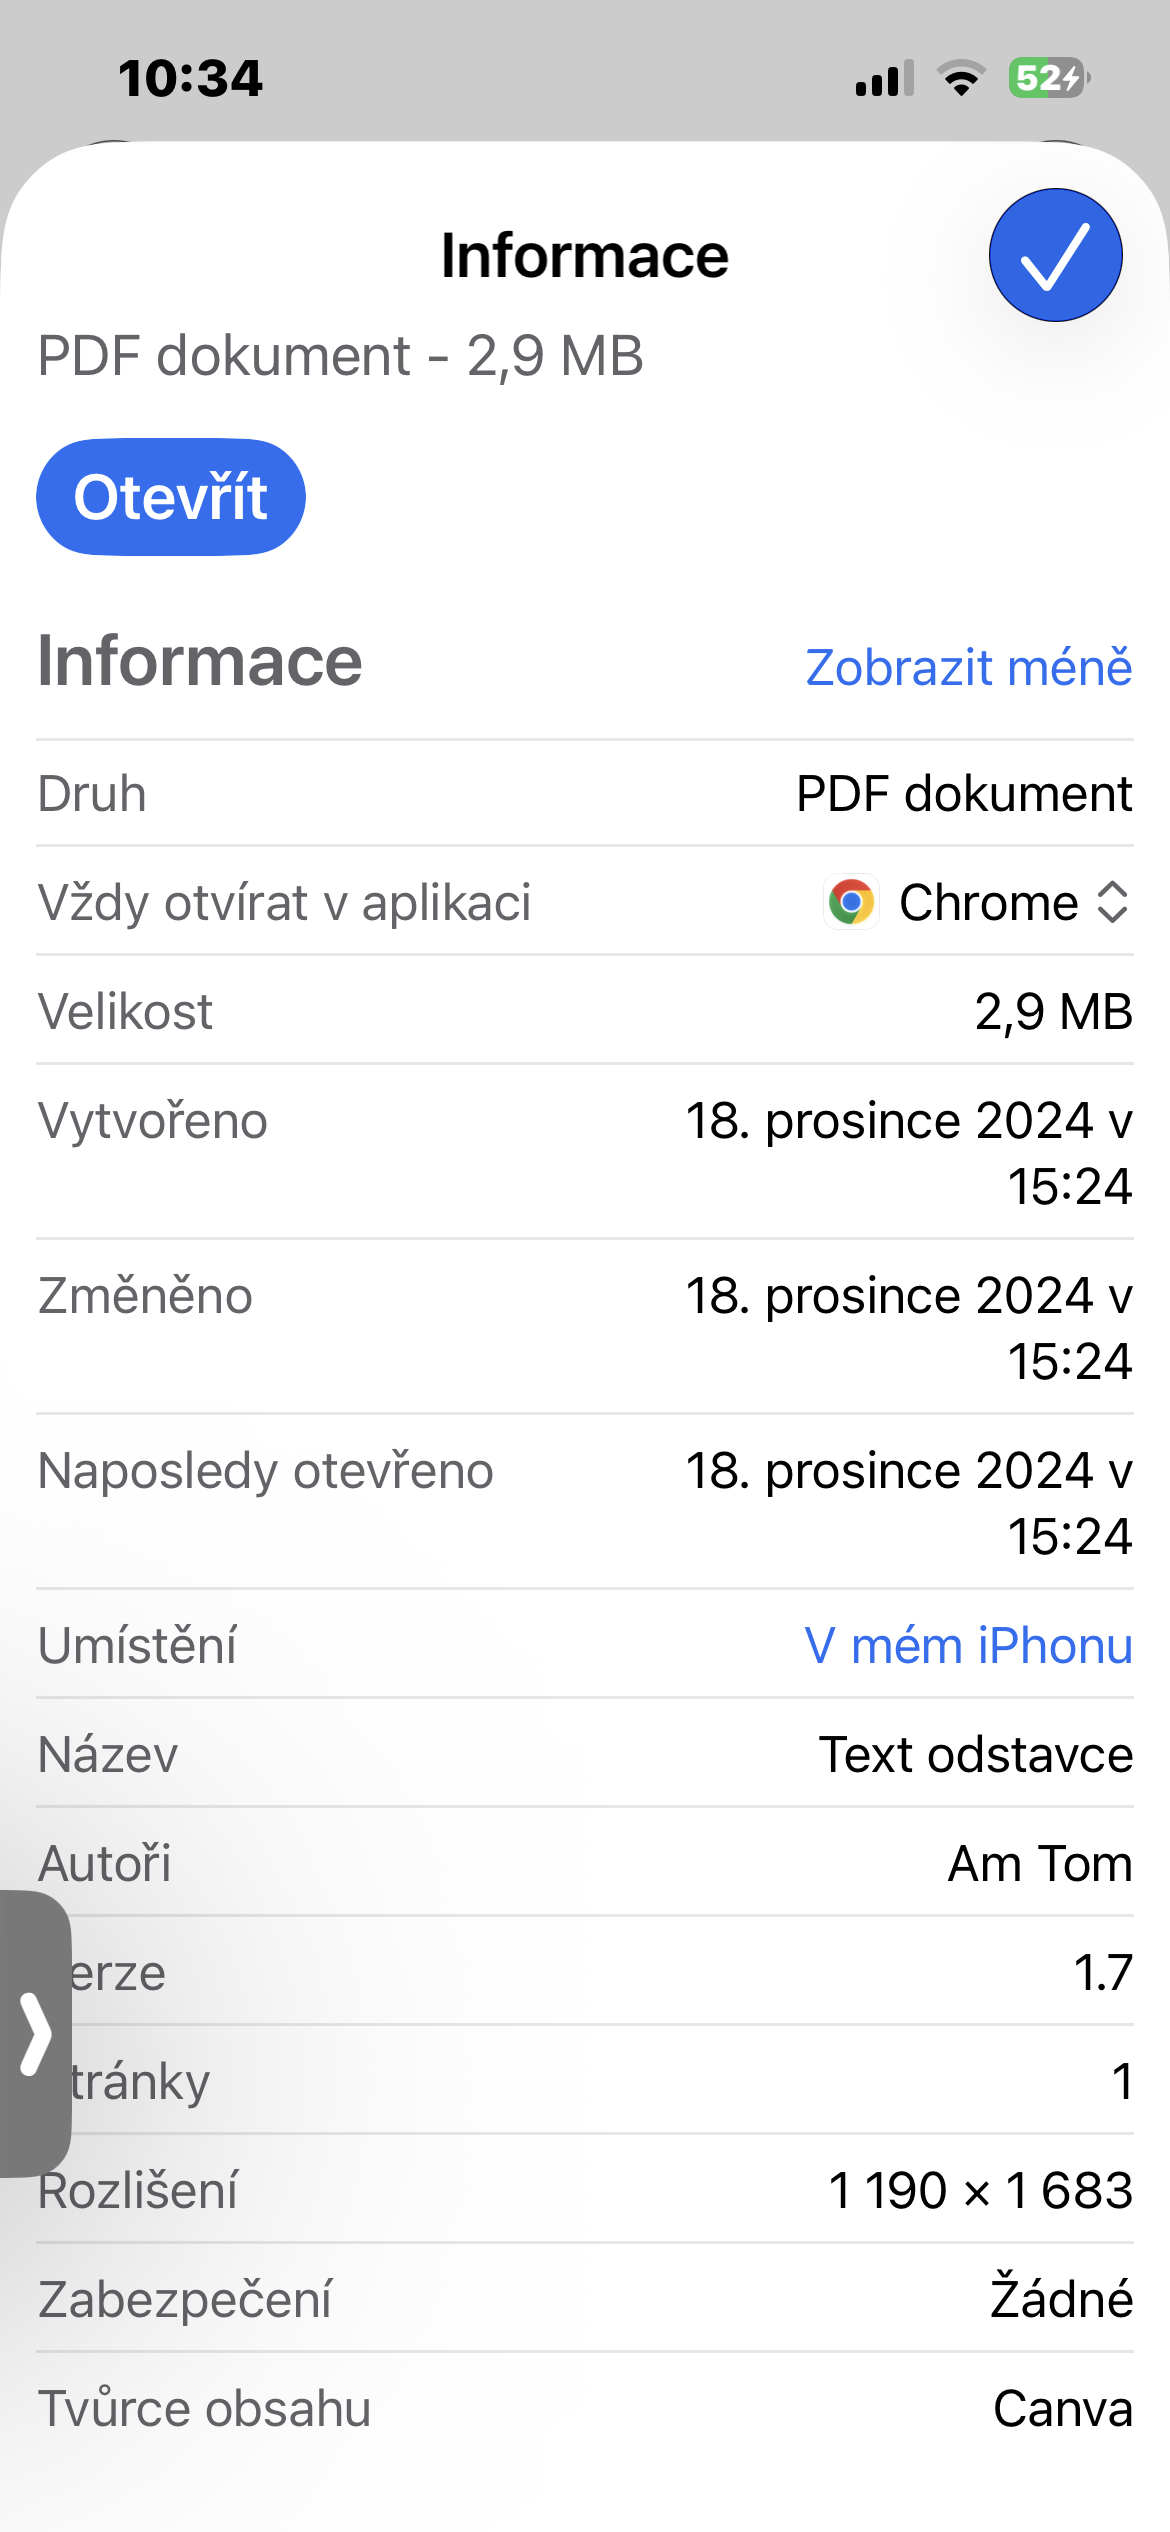
Task: Open the V mém iPhonu location link
Action: [x=968, y=1645]
